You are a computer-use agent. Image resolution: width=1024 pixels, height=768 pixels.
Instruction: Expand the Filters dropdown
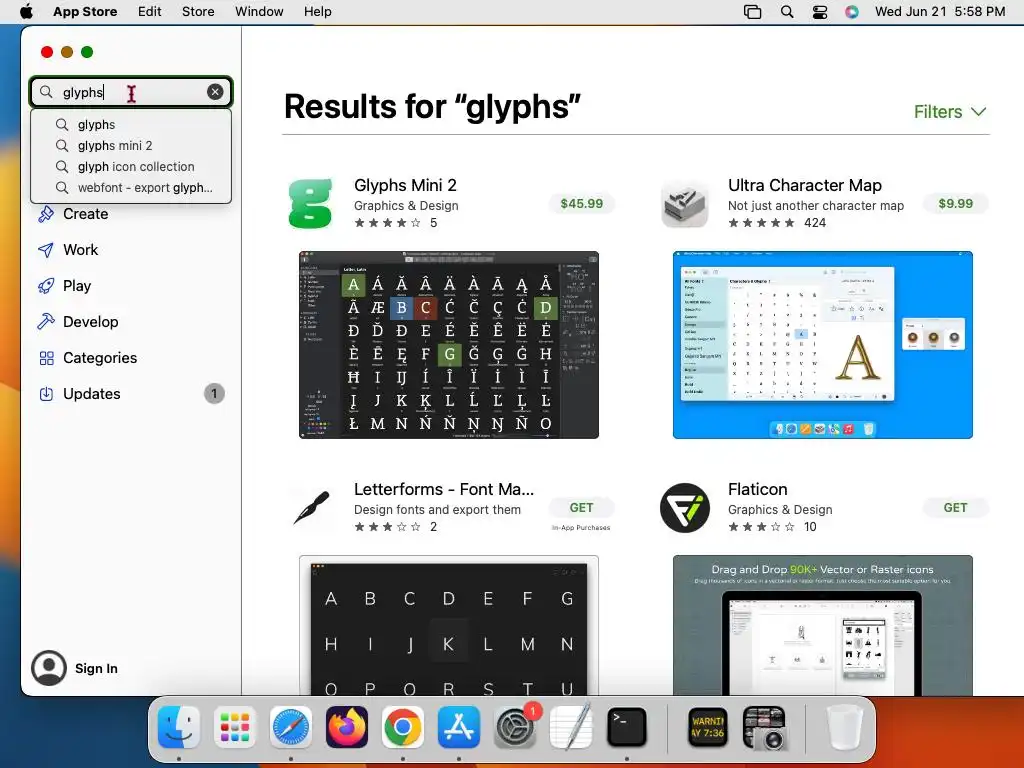click(950, 112)
